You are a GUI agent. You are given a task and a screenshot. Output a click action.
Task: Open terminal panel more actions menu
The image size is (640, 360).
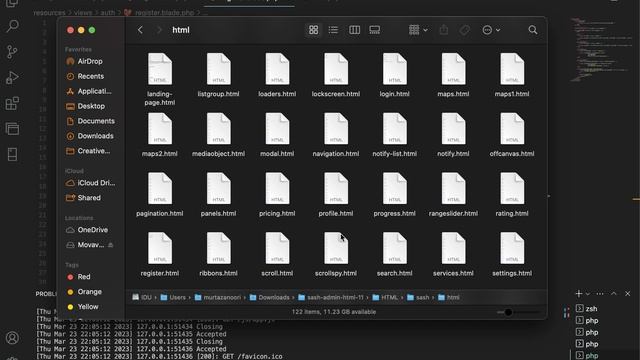click(600, 293)
